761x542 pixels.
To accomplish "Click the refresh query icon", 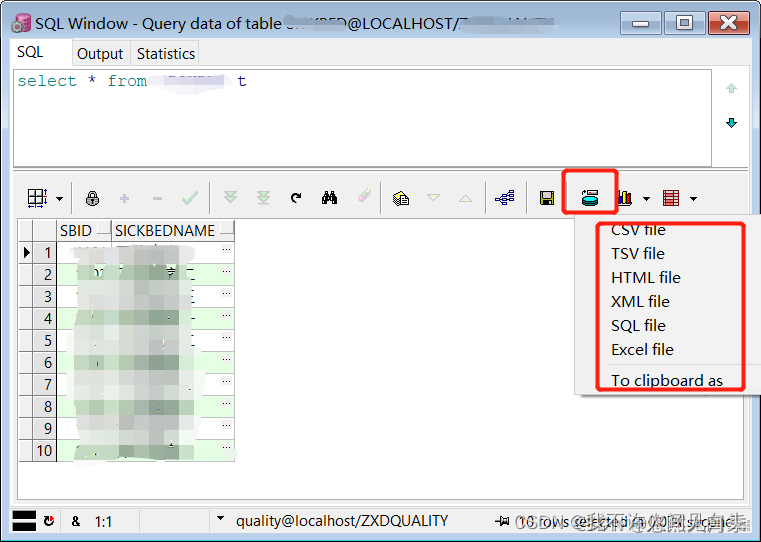I will tap(296, 197).
